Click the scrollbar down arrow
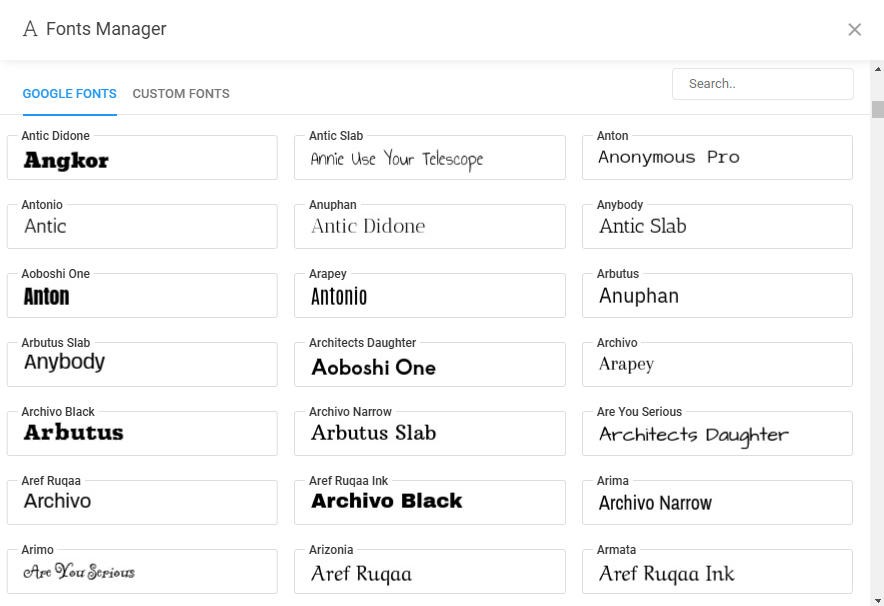The width and height of the screenshot is (884, 606). coord(878,599)
